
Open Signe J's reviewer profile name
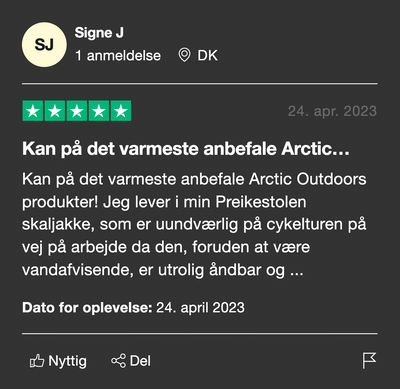(99, 33)
